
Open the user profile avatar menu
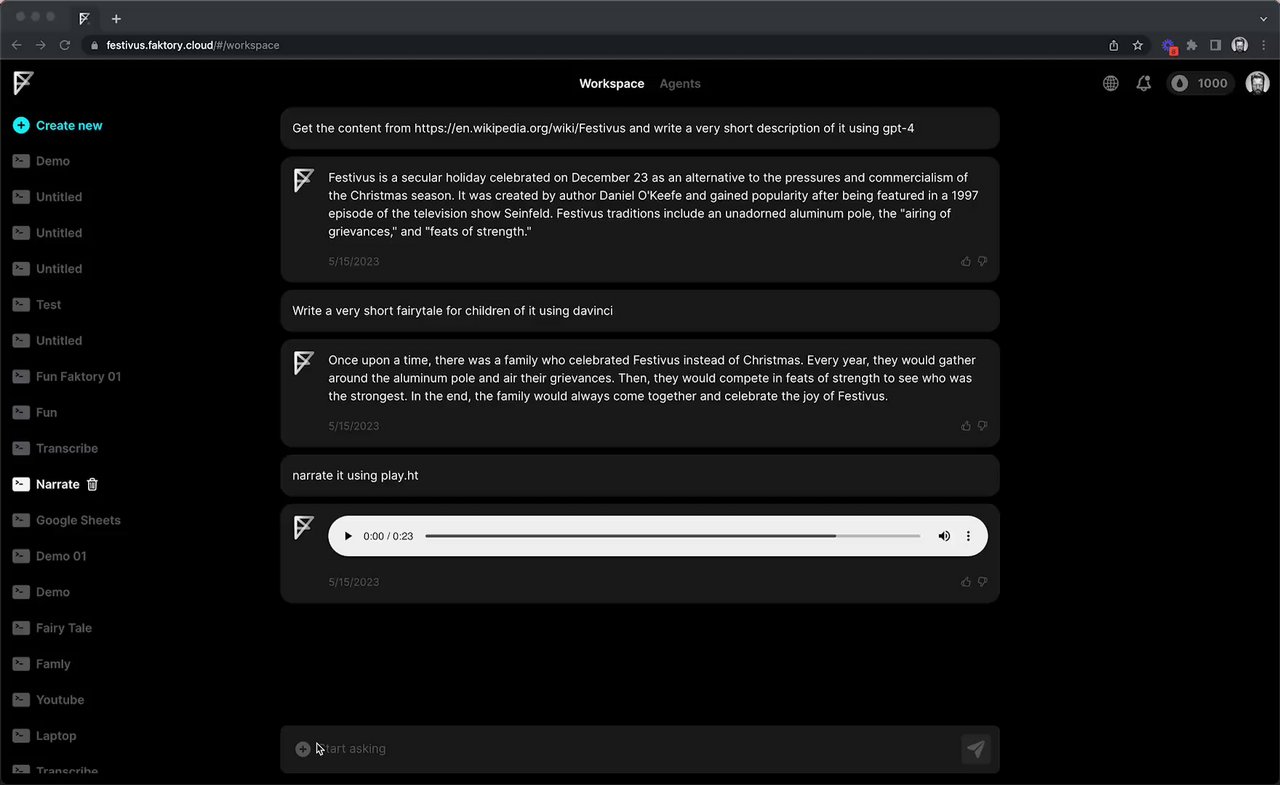coord(1257,84)
